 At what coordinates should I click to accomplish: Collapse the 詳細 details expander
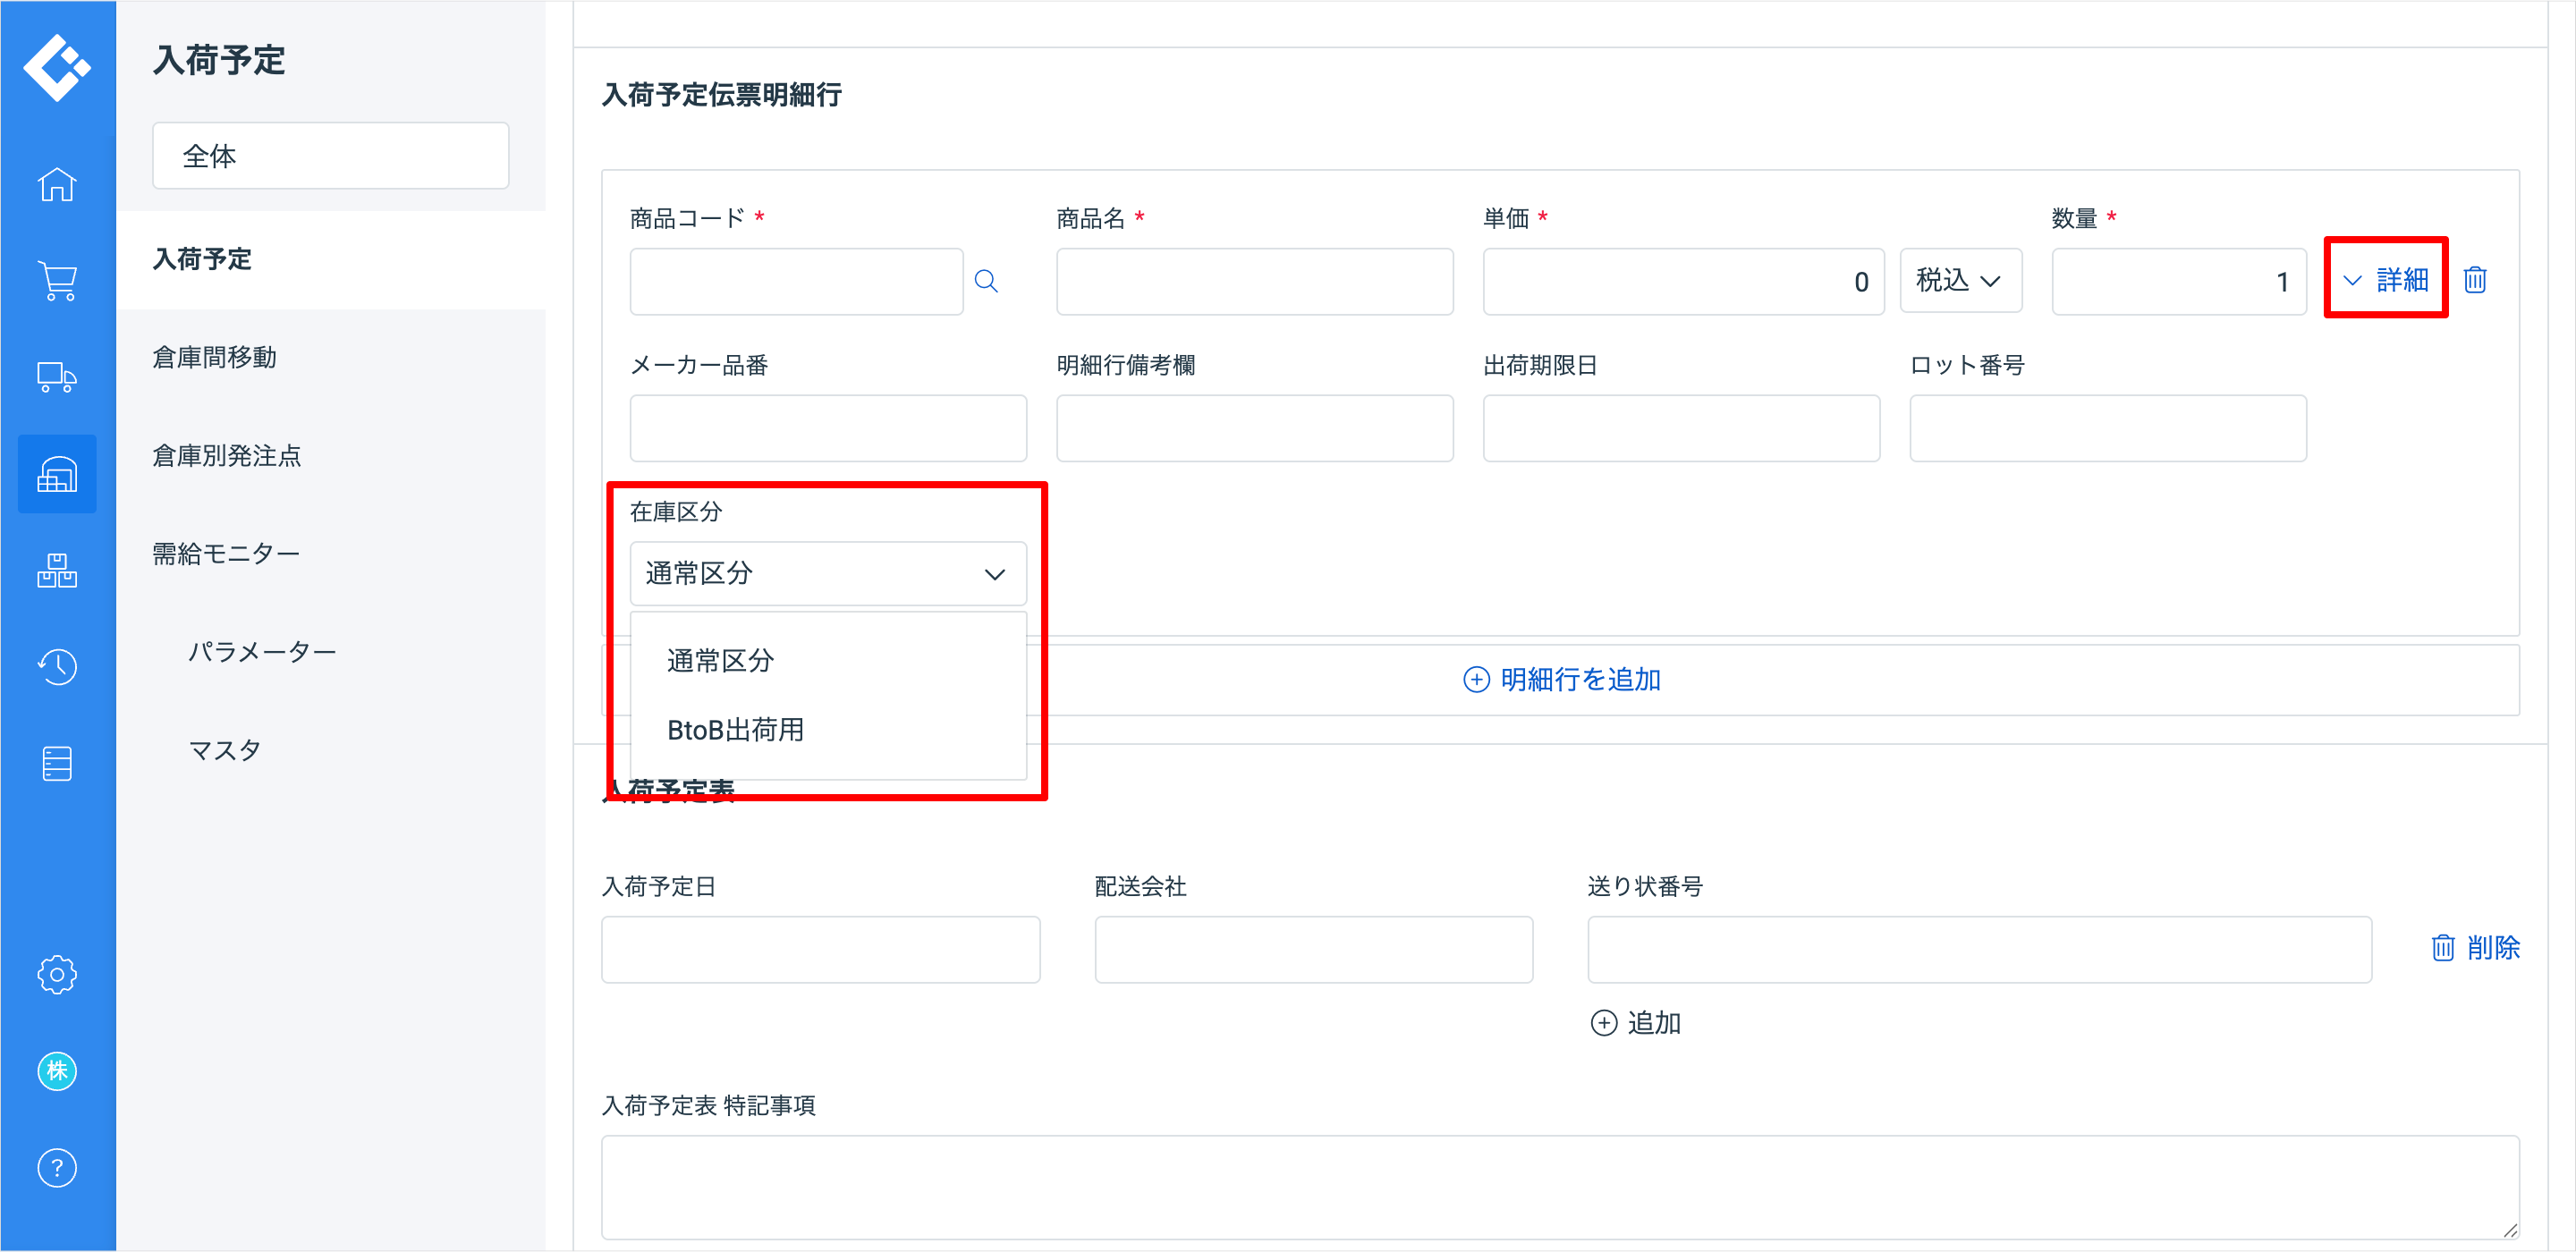(2385, 280)
